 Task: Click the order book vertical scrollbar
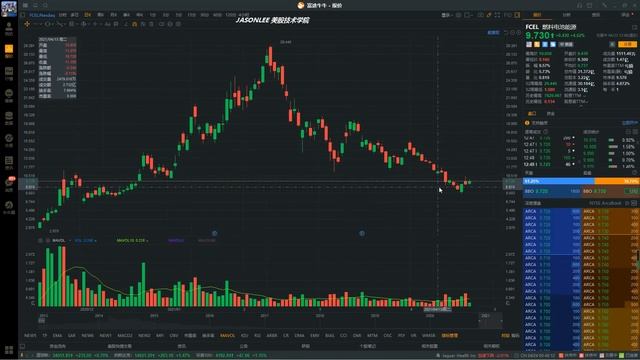point(638,256)
